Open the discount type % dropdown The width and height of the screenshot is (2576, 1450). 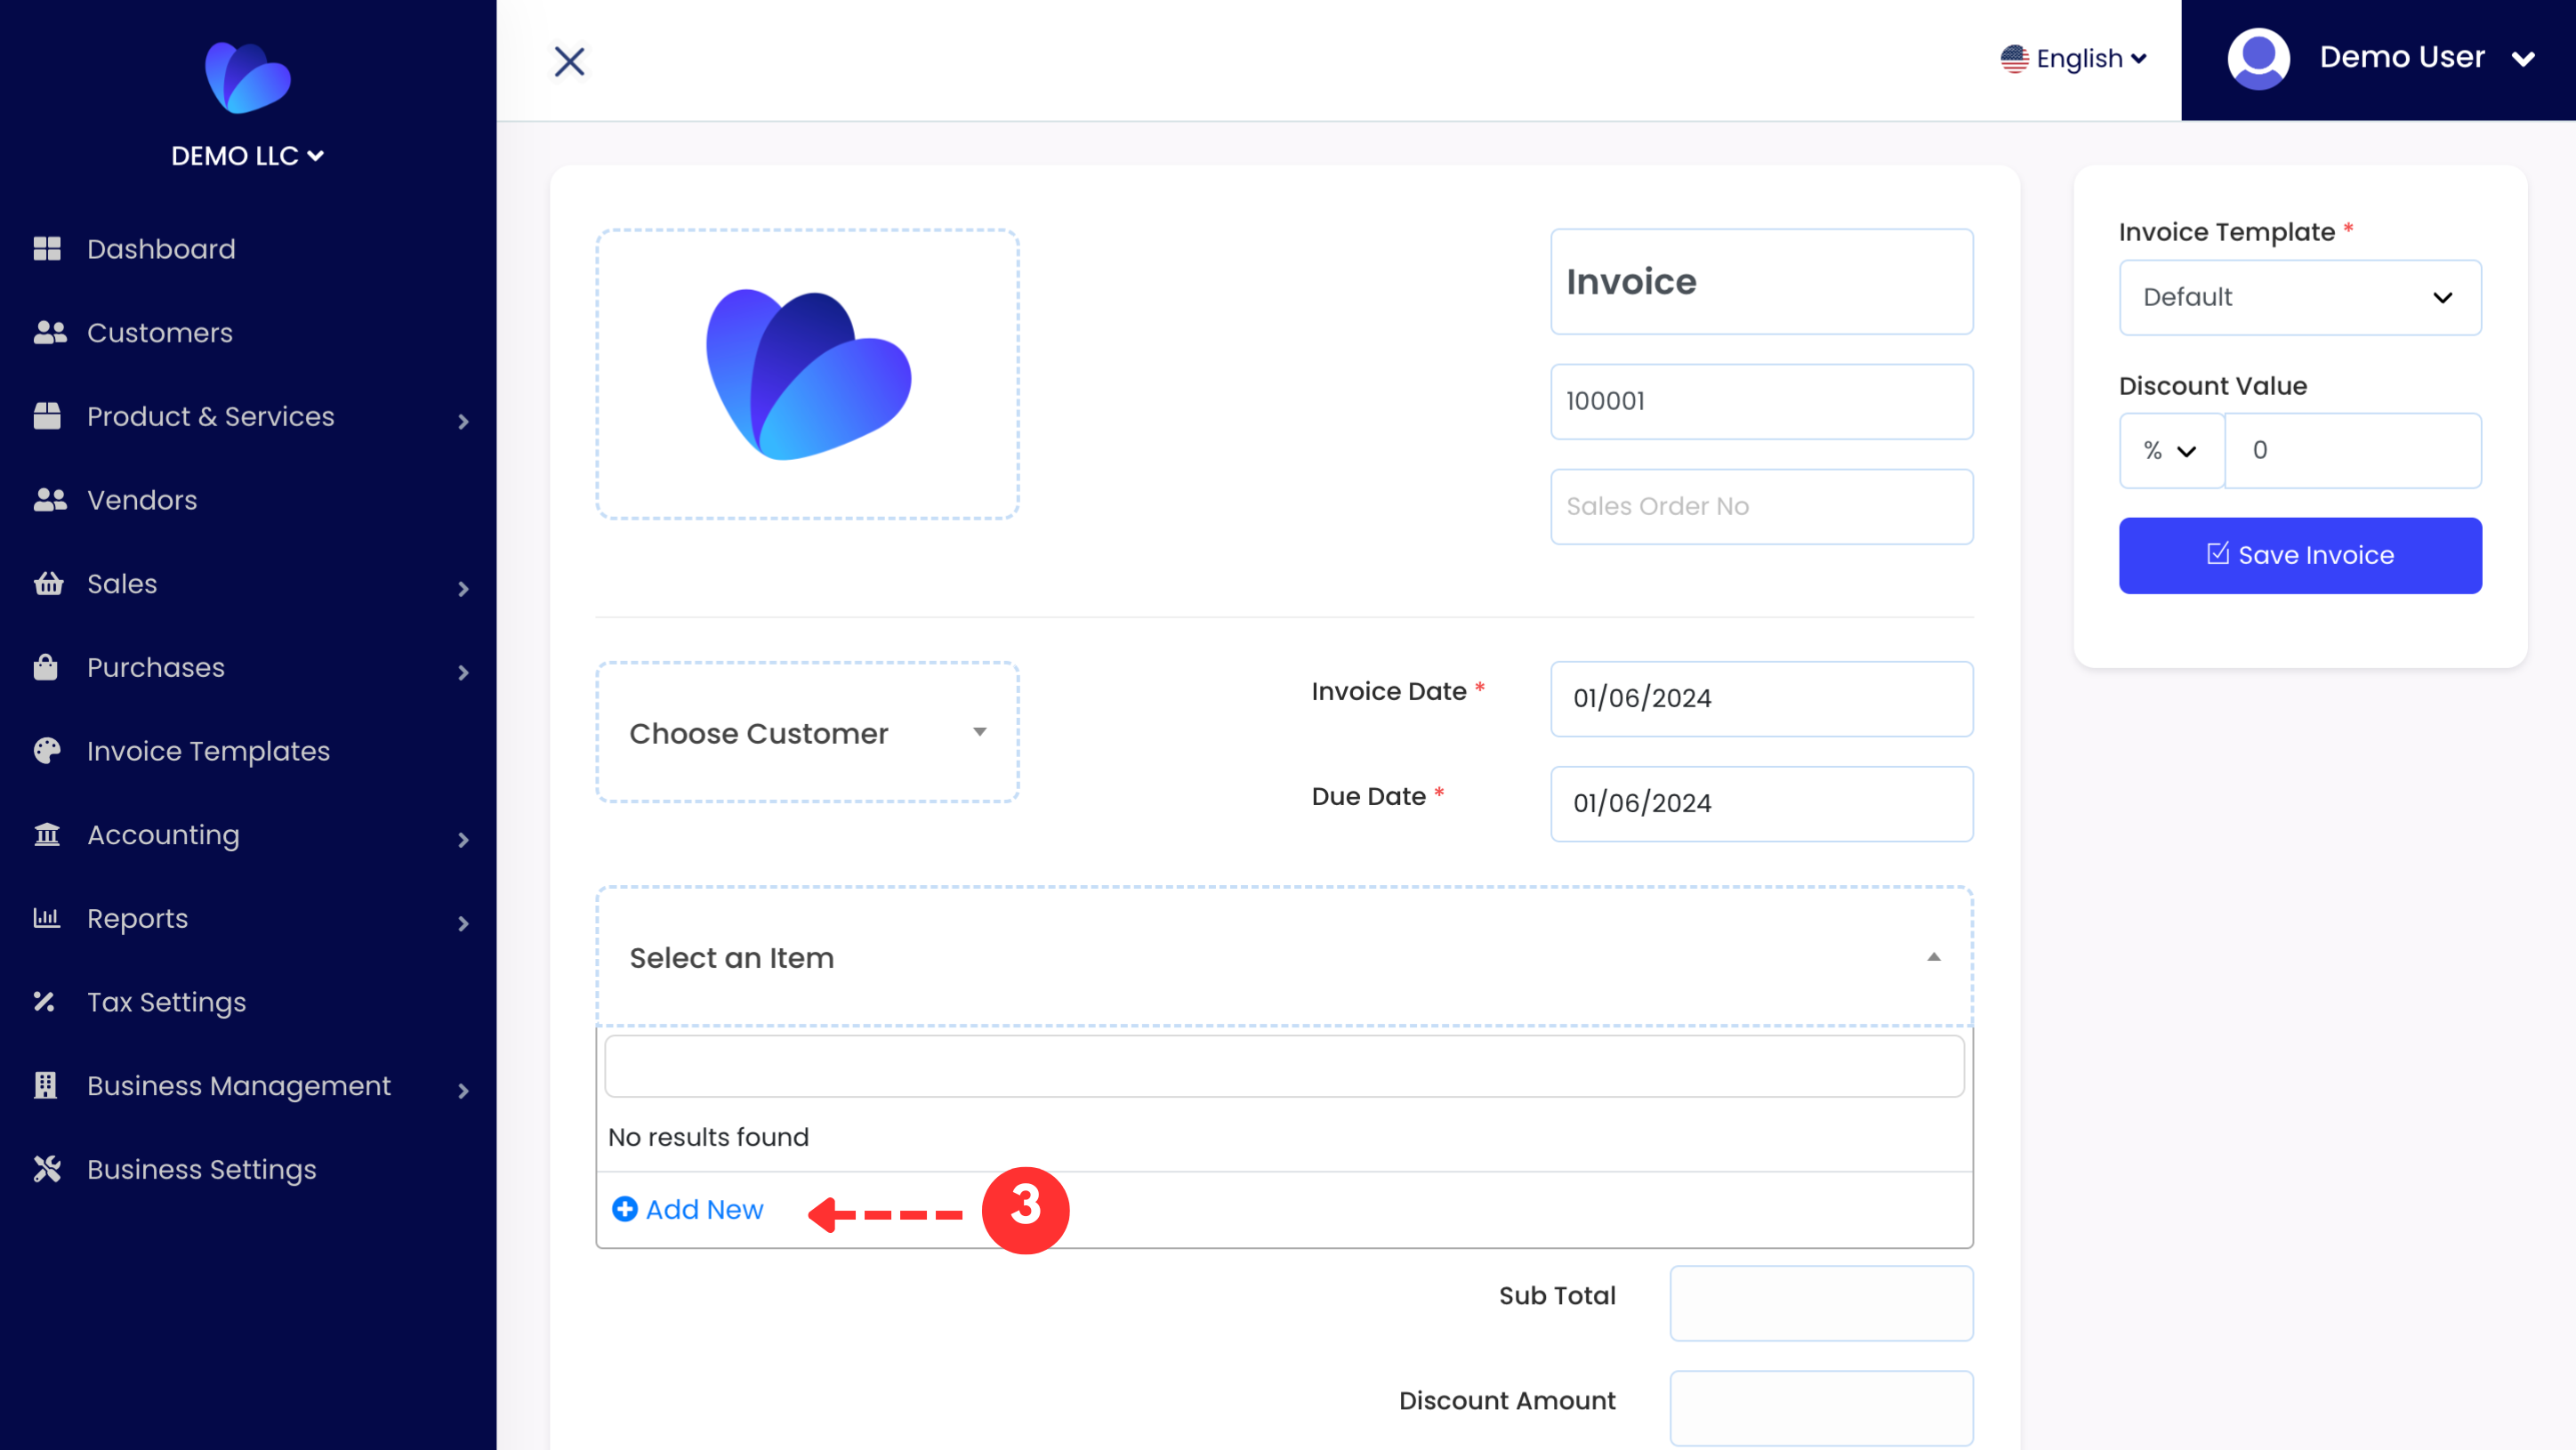pyautogui.click(x=2171, y=451)
